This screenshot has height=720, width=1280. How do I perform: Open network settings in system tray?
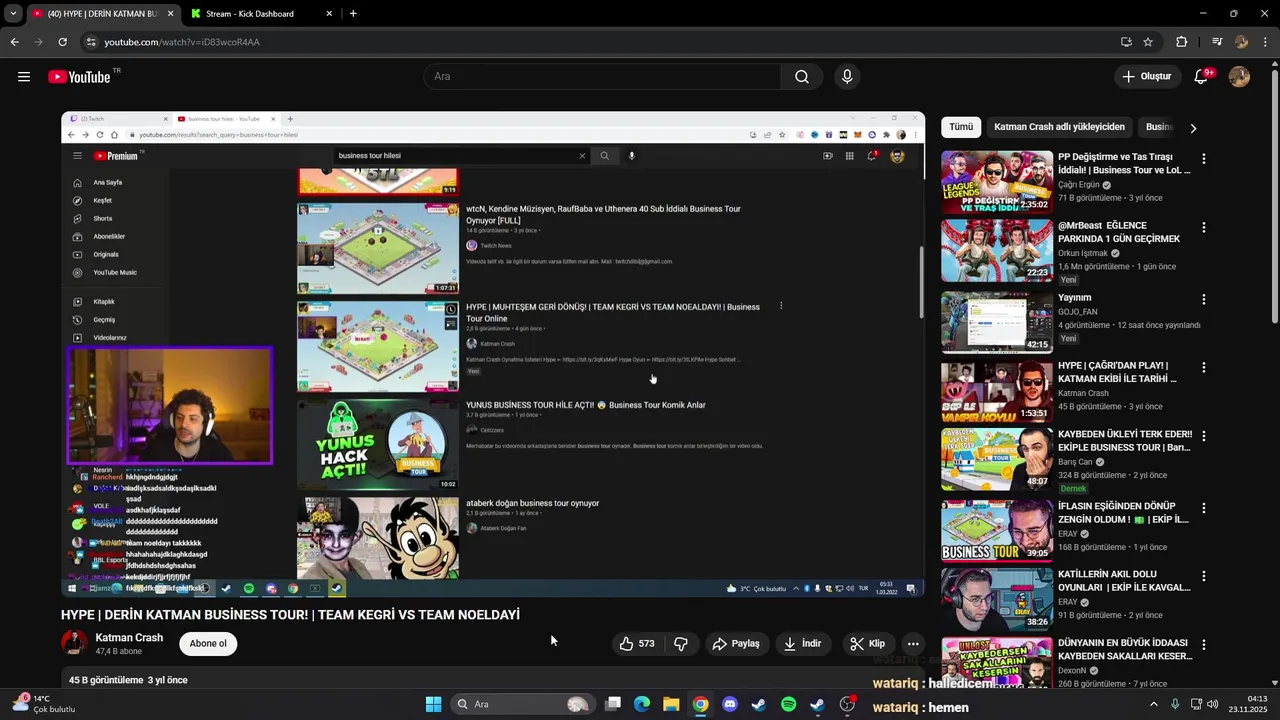[x=1196, y=704]
